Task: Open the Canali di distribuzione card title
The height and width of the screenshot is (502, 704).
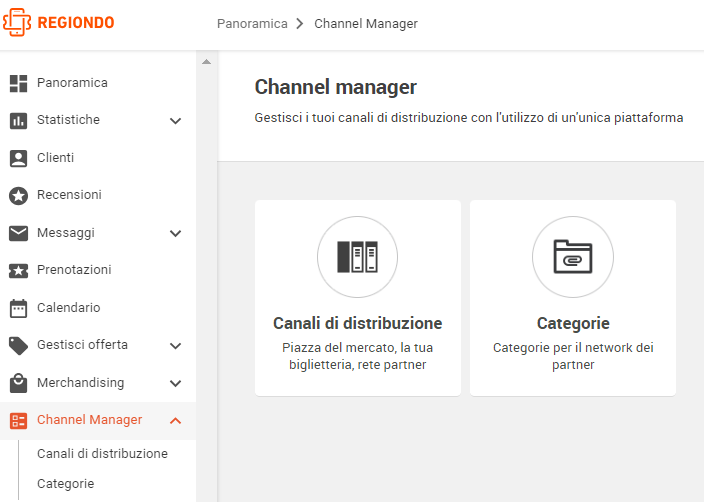Action: (x=357, y=323)
